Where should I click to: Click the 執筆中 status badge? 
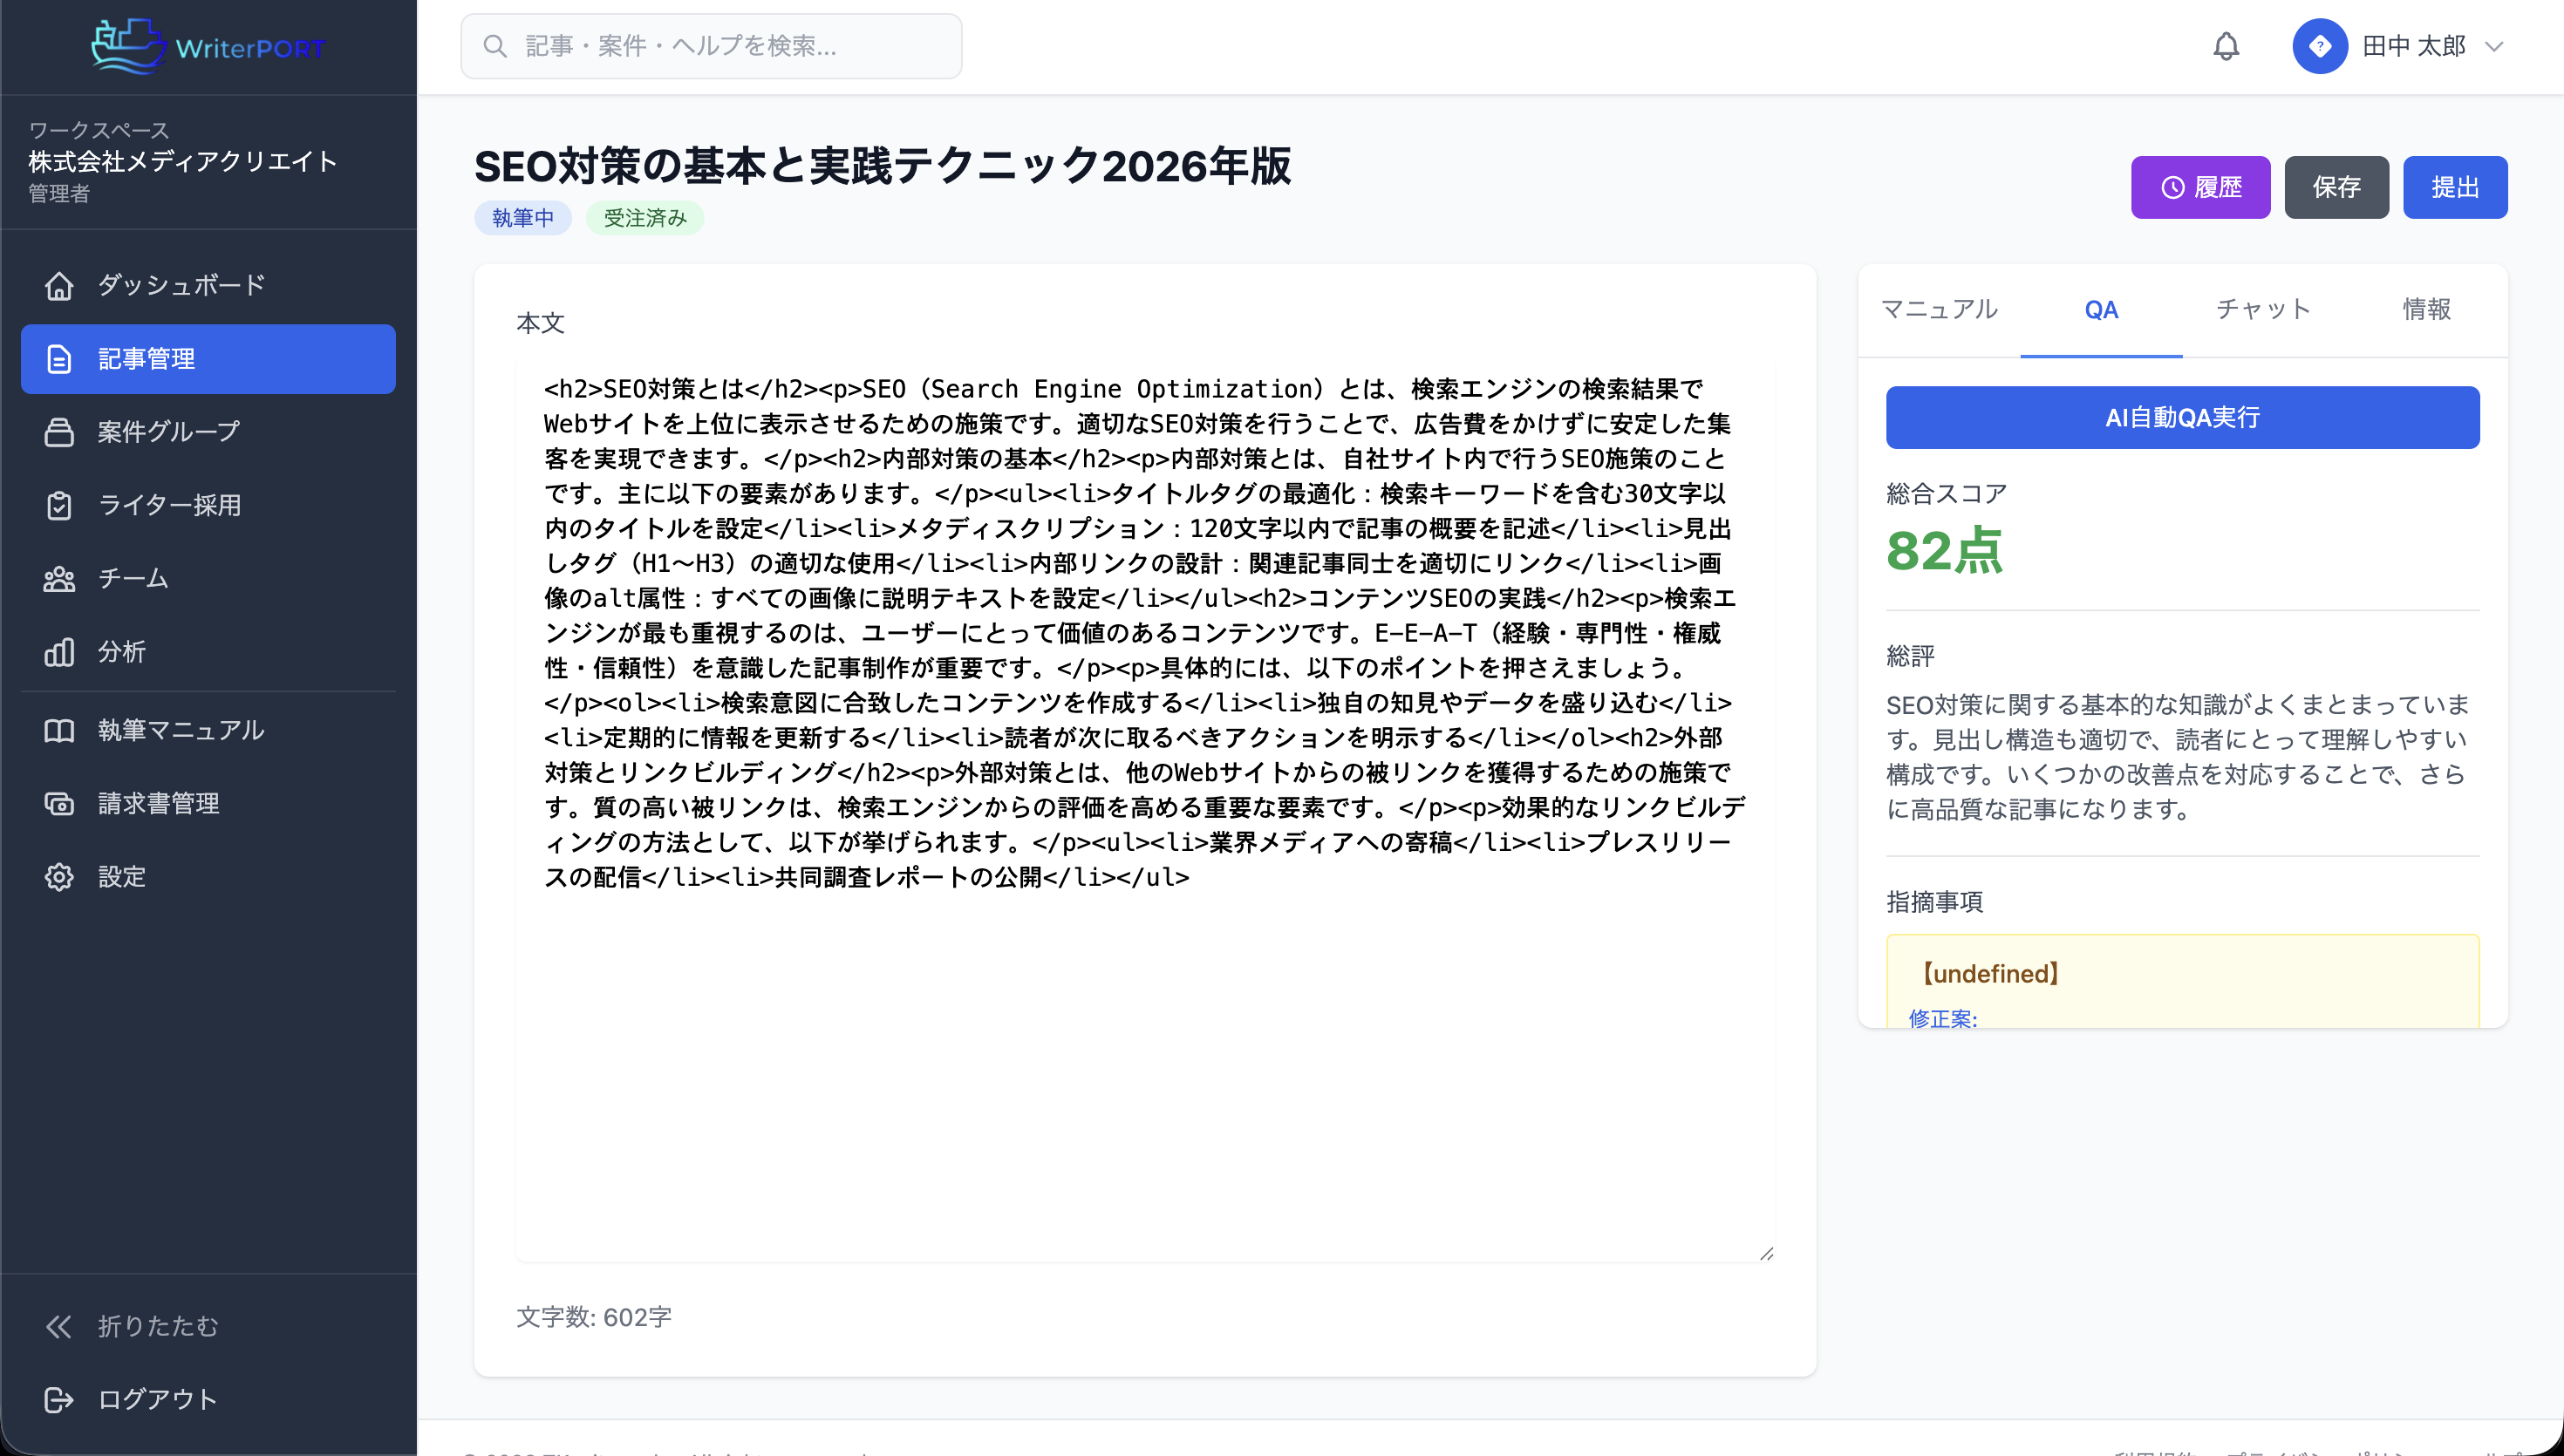click(x=523, y=218)
